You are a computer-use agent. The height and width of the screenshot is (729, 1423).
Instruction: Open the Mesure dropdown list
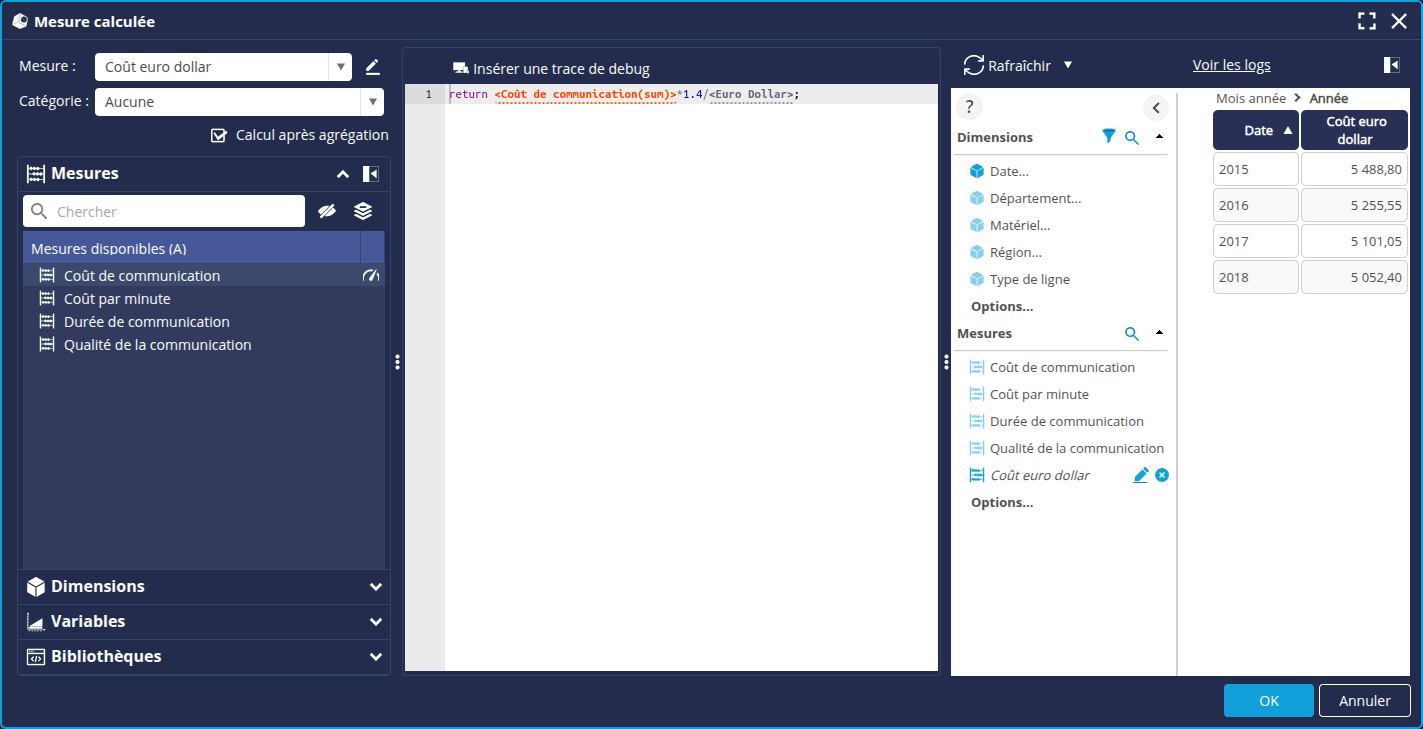340,67
